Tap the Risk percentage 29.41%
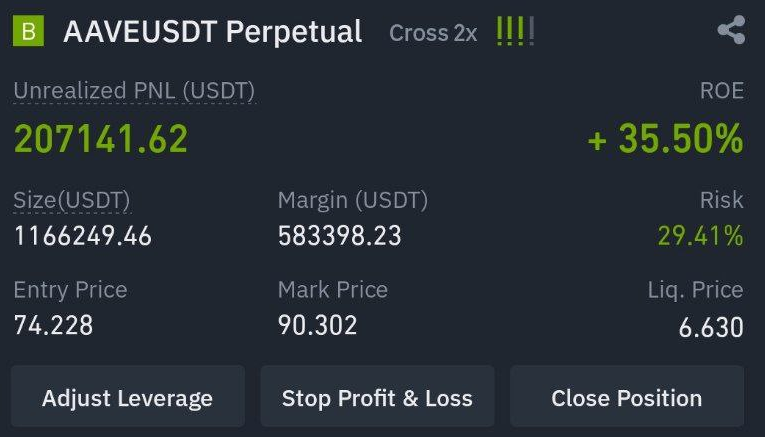This screenshot has height=437, width=765. 701,236
